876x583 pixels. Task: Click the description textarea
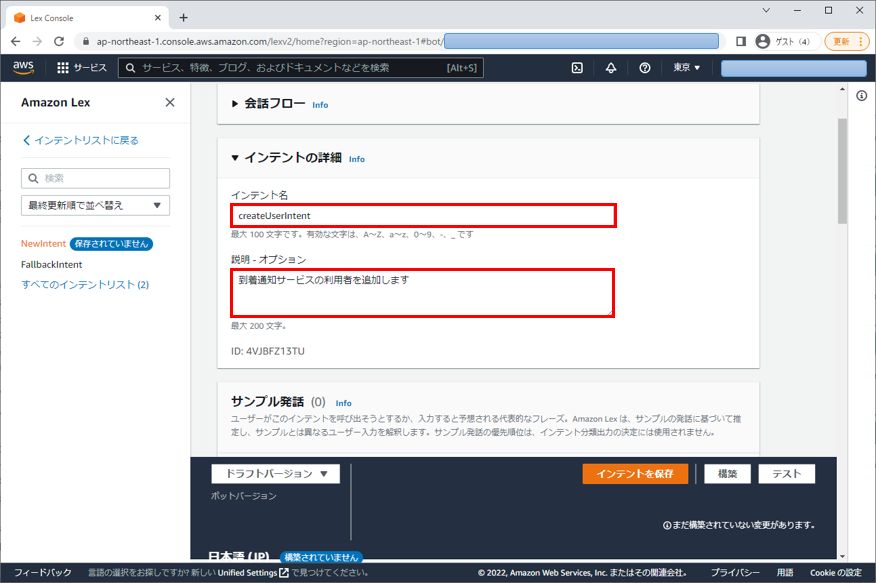click(422, 293)
